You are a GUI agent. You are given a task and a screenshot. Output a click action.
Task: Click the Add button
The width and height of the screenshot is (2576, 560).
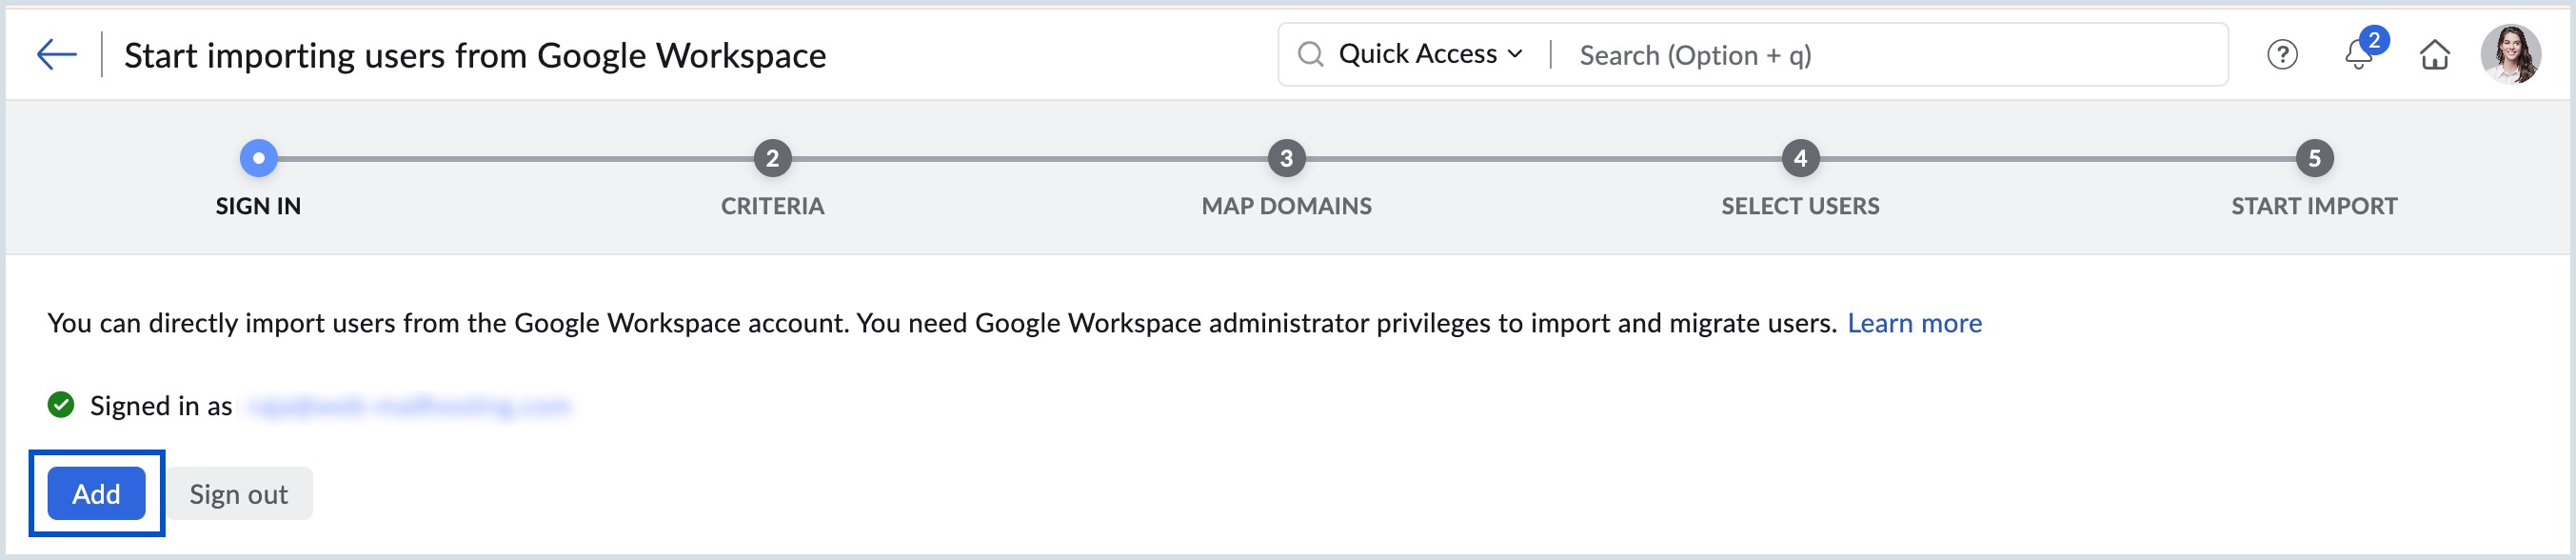(x=96, y=494)
